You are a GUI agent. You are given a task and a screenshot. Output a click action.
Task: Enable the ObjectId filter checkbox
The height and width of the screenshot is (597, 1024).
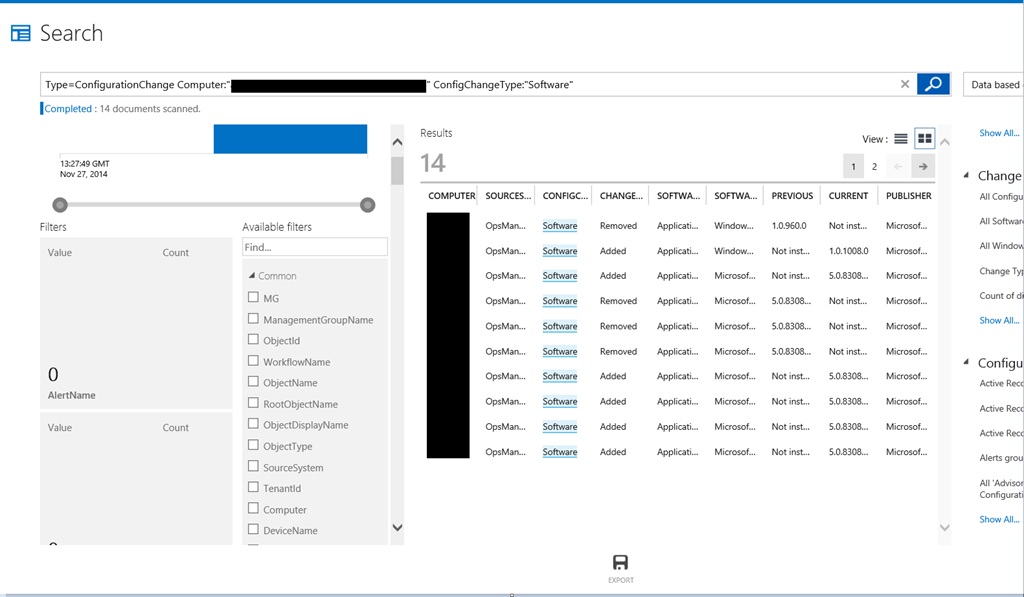point(253,340)
